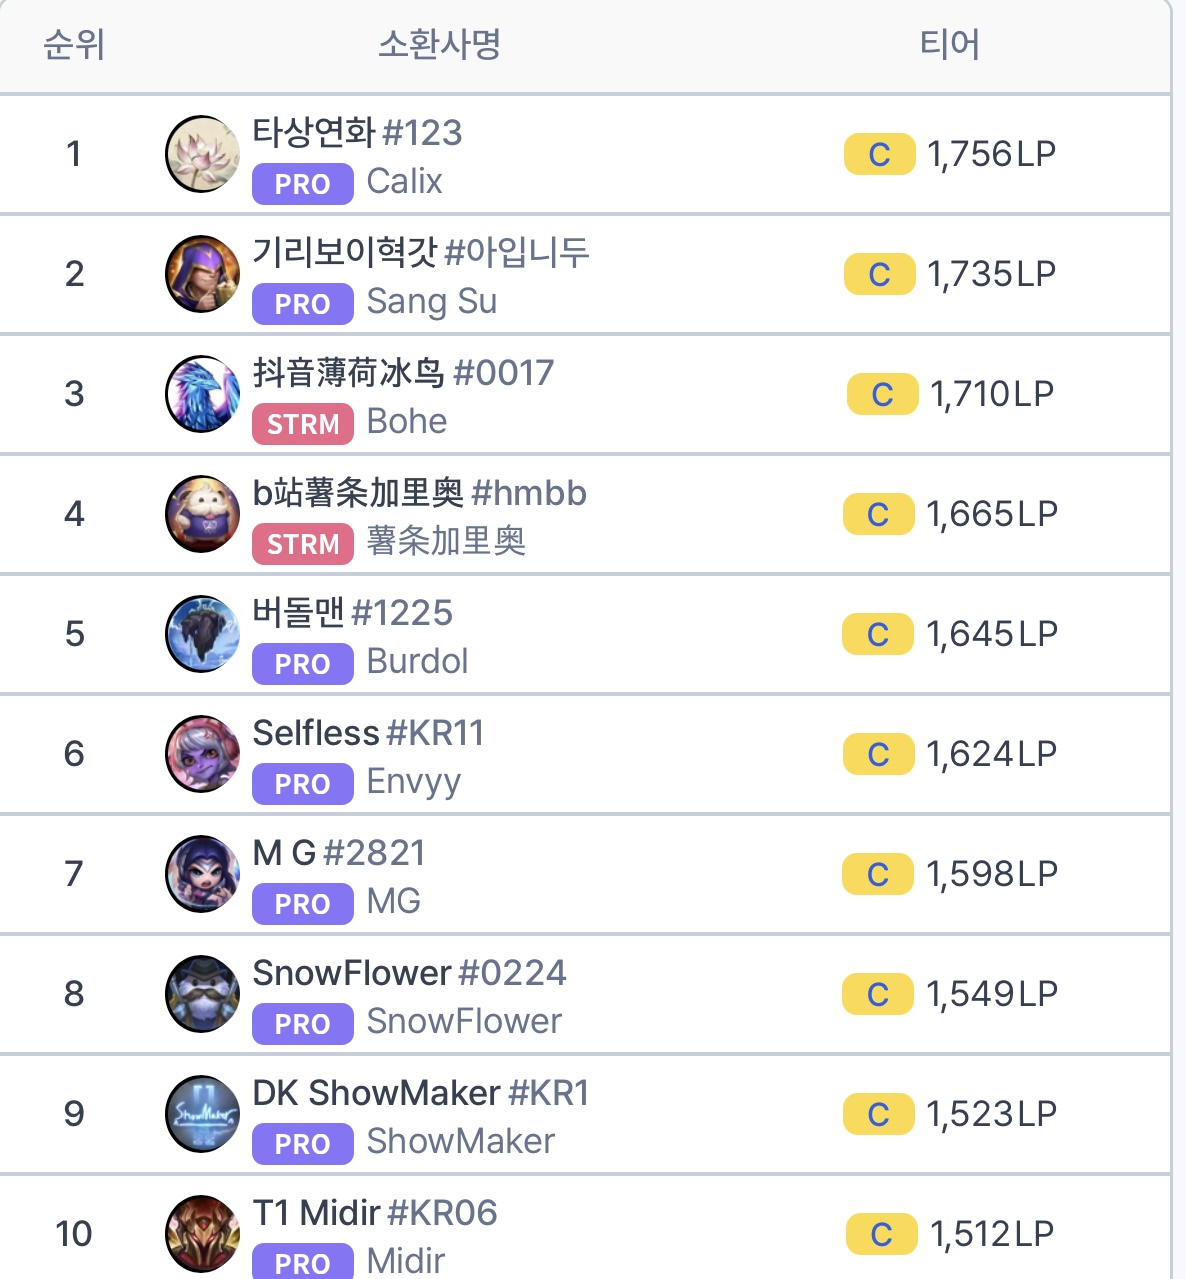The width and height of the screenshot is (1186, 1279).
Task: Click the Challenger C badge at rank 1
Action: [x=879, y=154]
